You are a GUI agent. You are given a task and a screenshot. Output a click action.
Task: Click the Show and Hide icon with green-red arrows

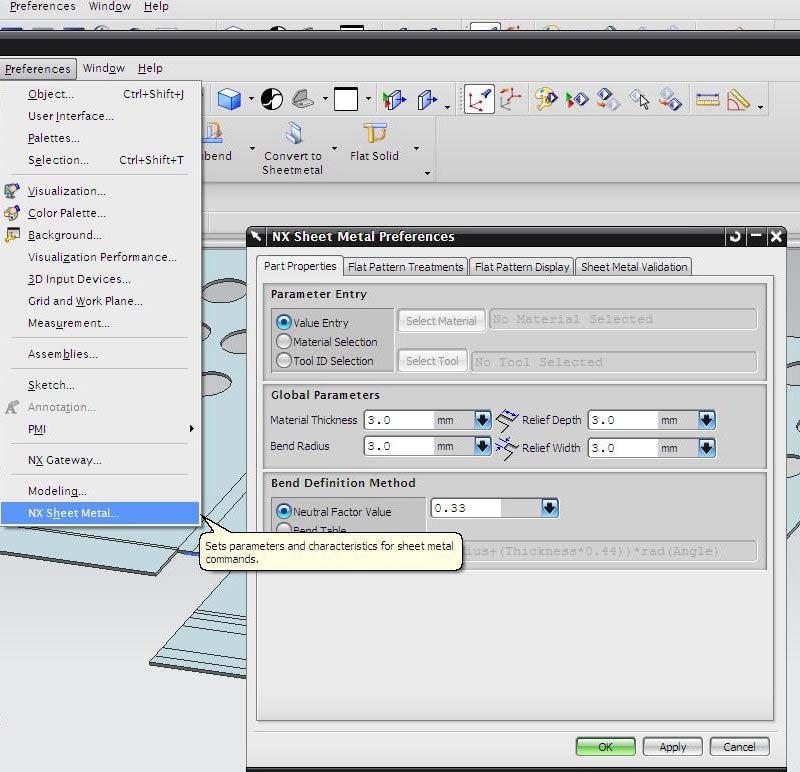(577, 99)
